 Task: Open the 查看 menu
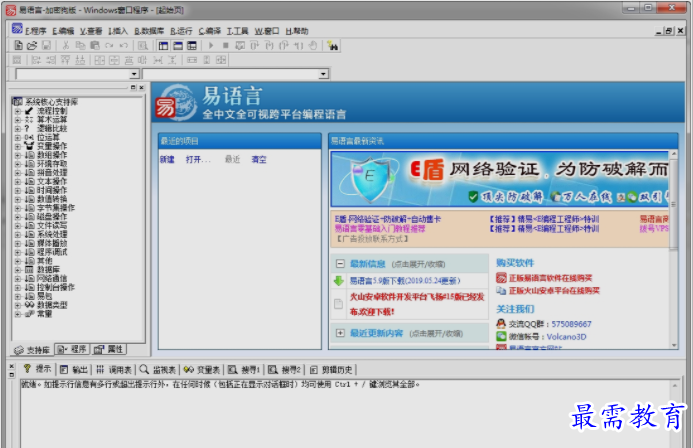pyautogui.click(x=91, y=31)
